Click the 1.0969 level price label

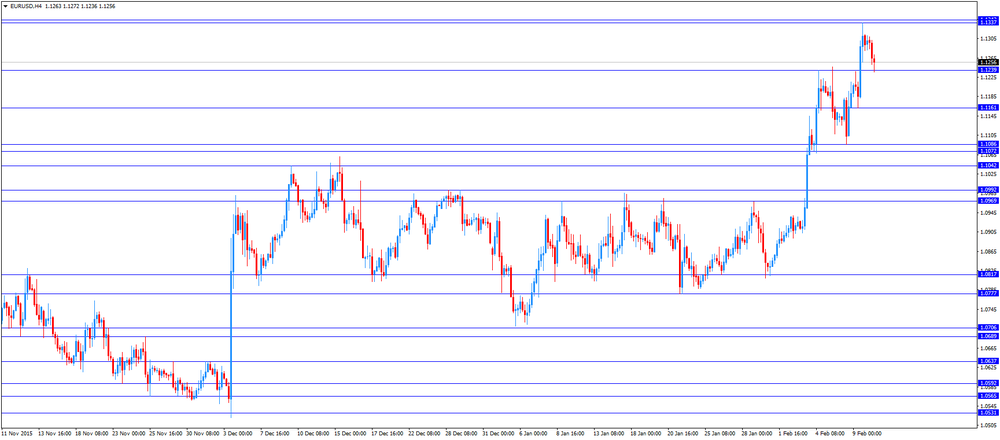pyautogui.click(x=988, y=201)
